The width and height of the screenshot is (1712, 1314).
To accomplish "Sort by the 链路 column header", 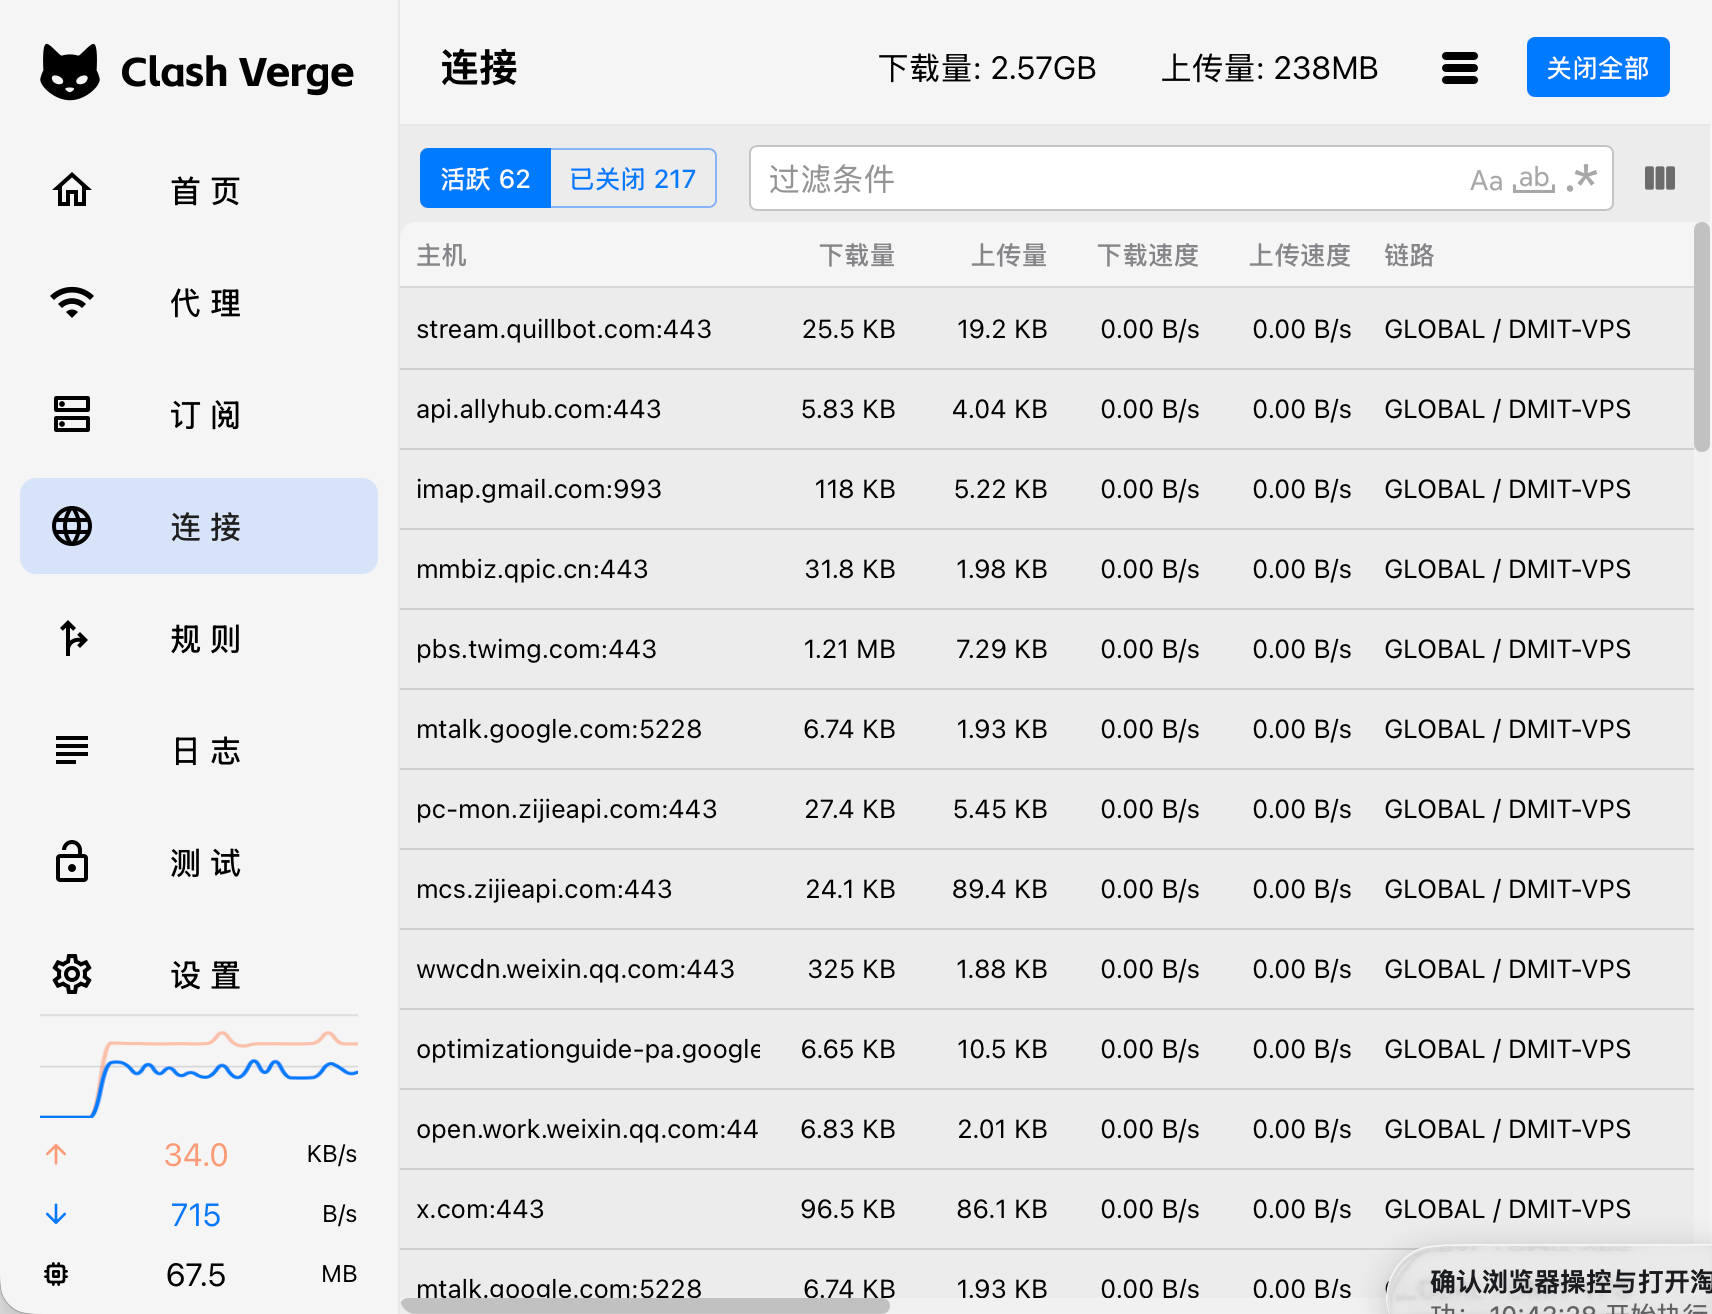I will click(1409, 255).
